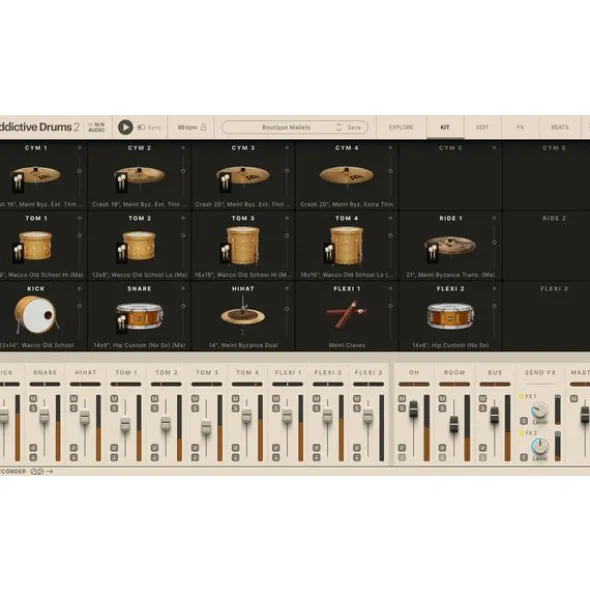Click the FX 1 Level knob
The width and height of the screenshot is (590, 591).
(x=540, y=410)
